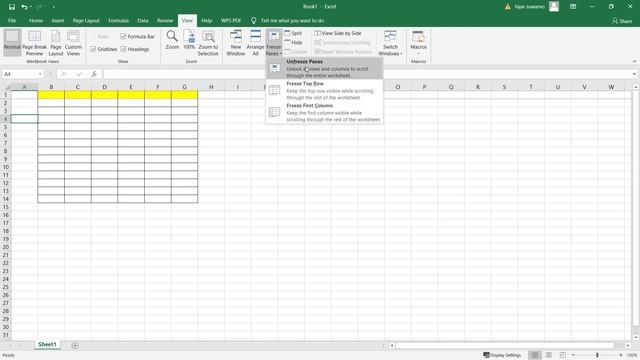Set zoom to 100%
Viewport: 640px width, 360px height.
coord(189,40)
